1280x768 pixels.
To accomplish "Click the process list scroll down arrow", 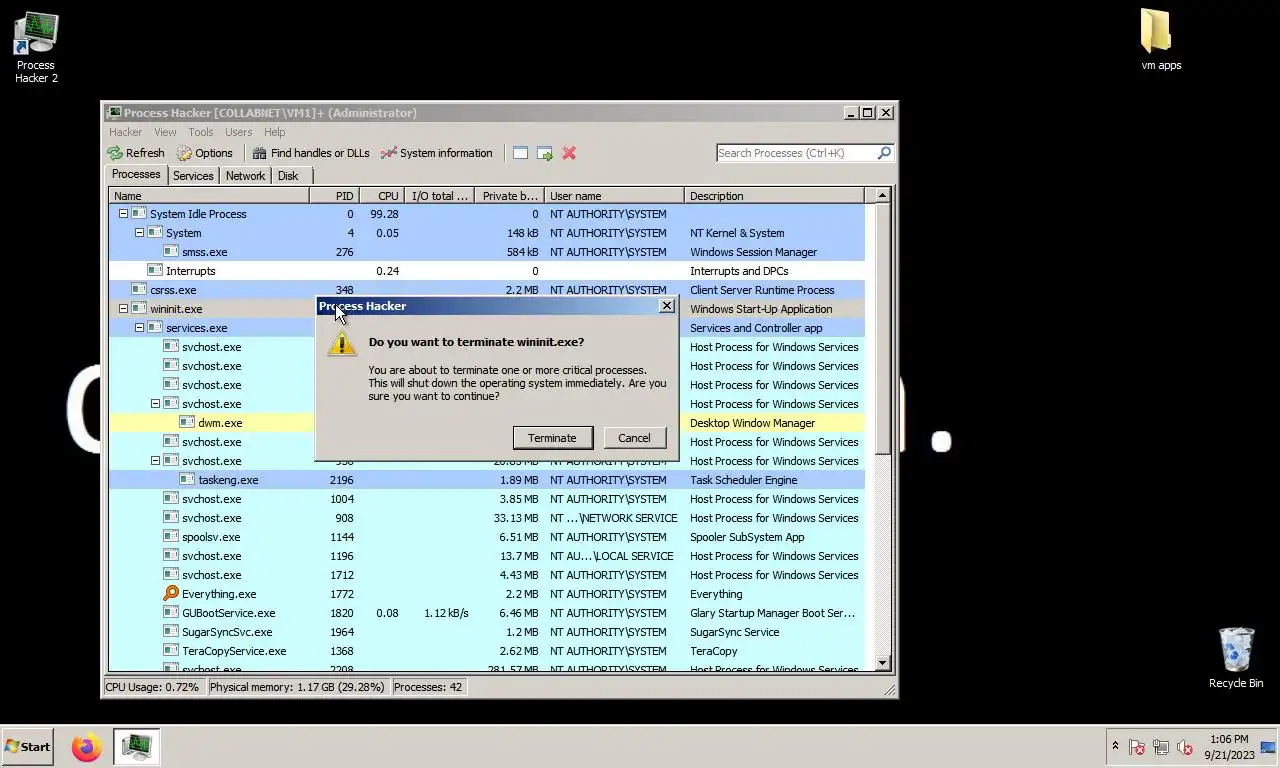I will pos(882,663).
